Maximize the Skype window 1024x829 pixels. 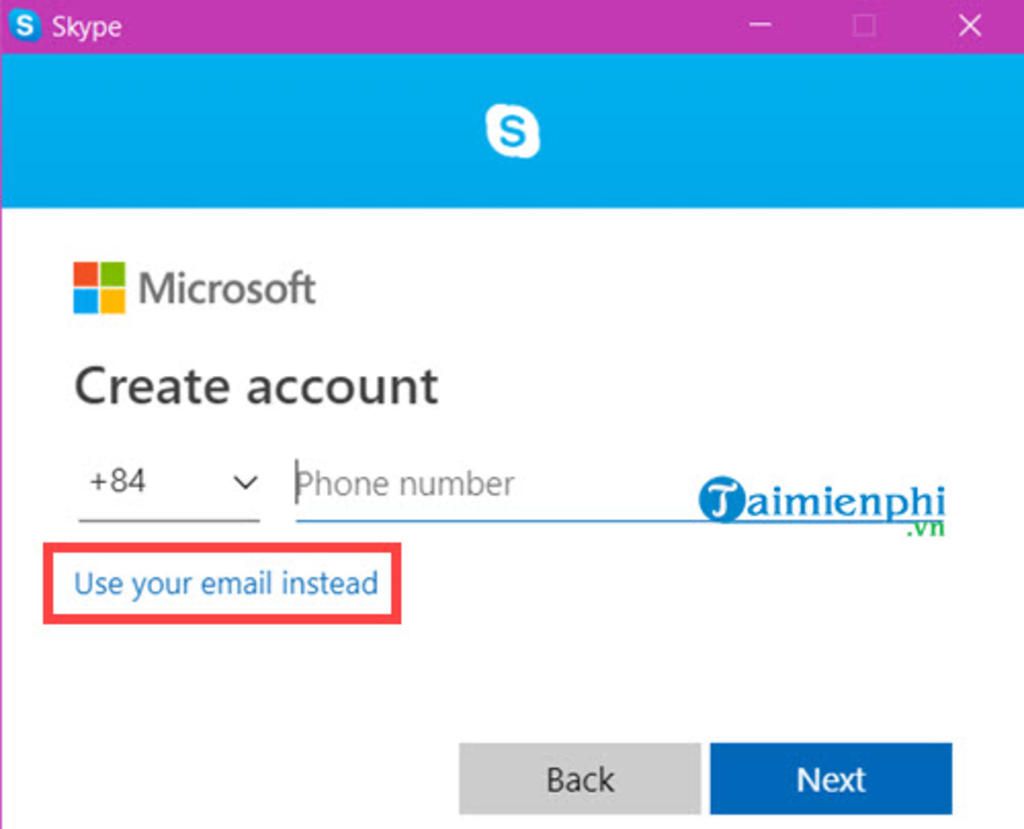point(864,26)
